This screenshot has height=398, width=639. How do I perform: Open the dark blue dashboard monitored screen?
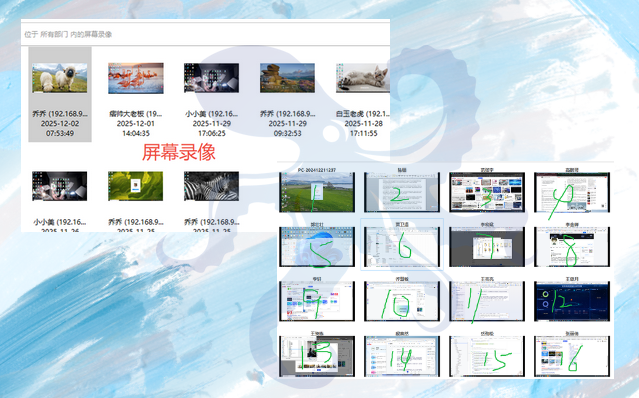(x=572, y=301)
